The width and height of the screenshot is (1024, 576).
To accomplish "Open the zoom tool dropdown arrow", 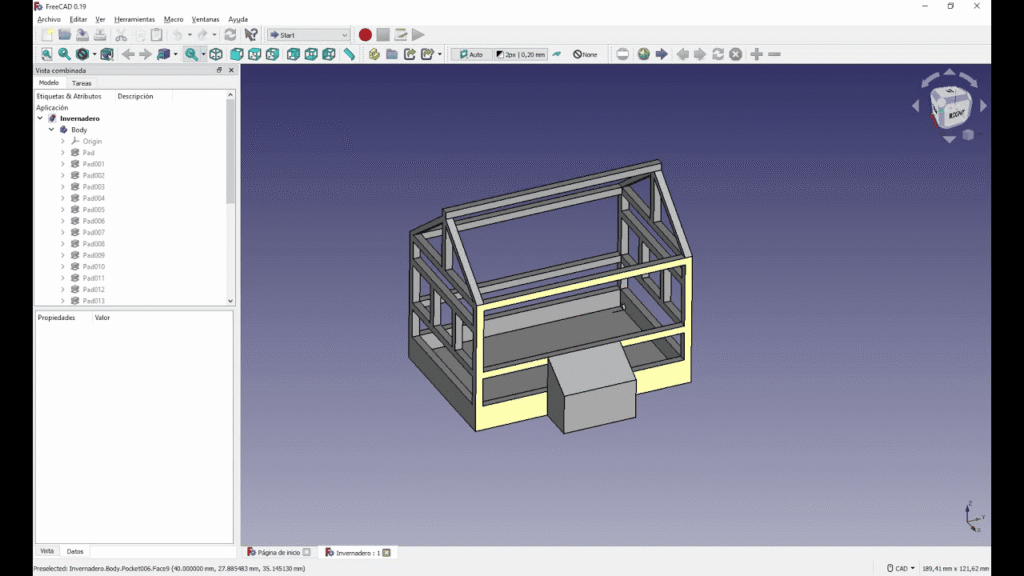I will coord(203,54).
